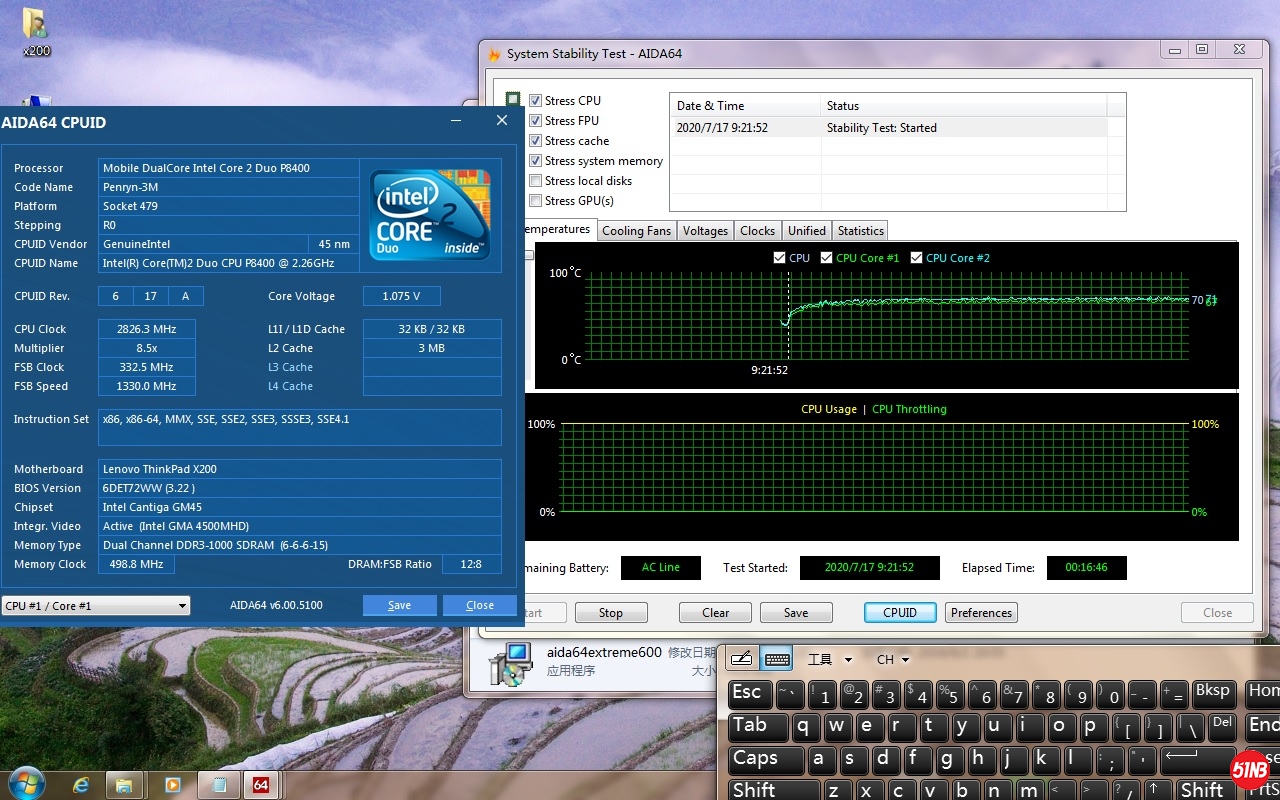Open Windows Explorer from the taskbar

pyautogui.click(x=124, y=784)
